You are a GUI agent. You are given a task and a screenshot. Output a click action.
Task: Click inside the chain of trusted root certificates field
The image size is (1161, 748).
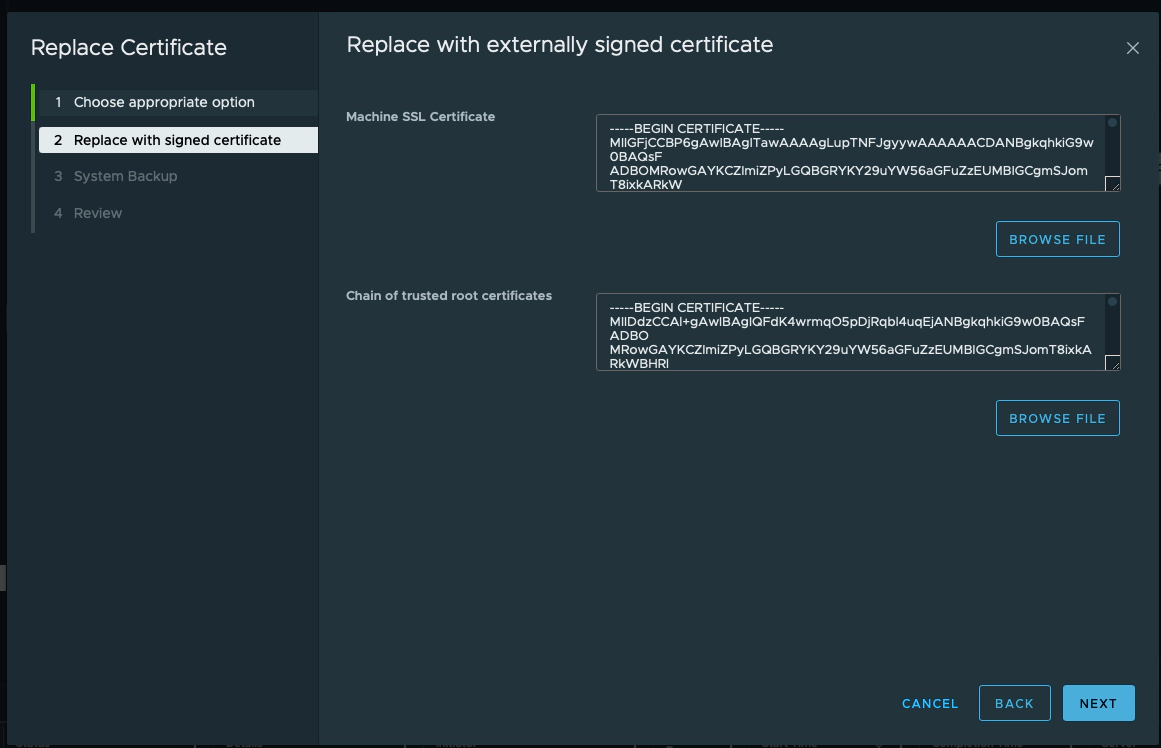pos(850,330)
